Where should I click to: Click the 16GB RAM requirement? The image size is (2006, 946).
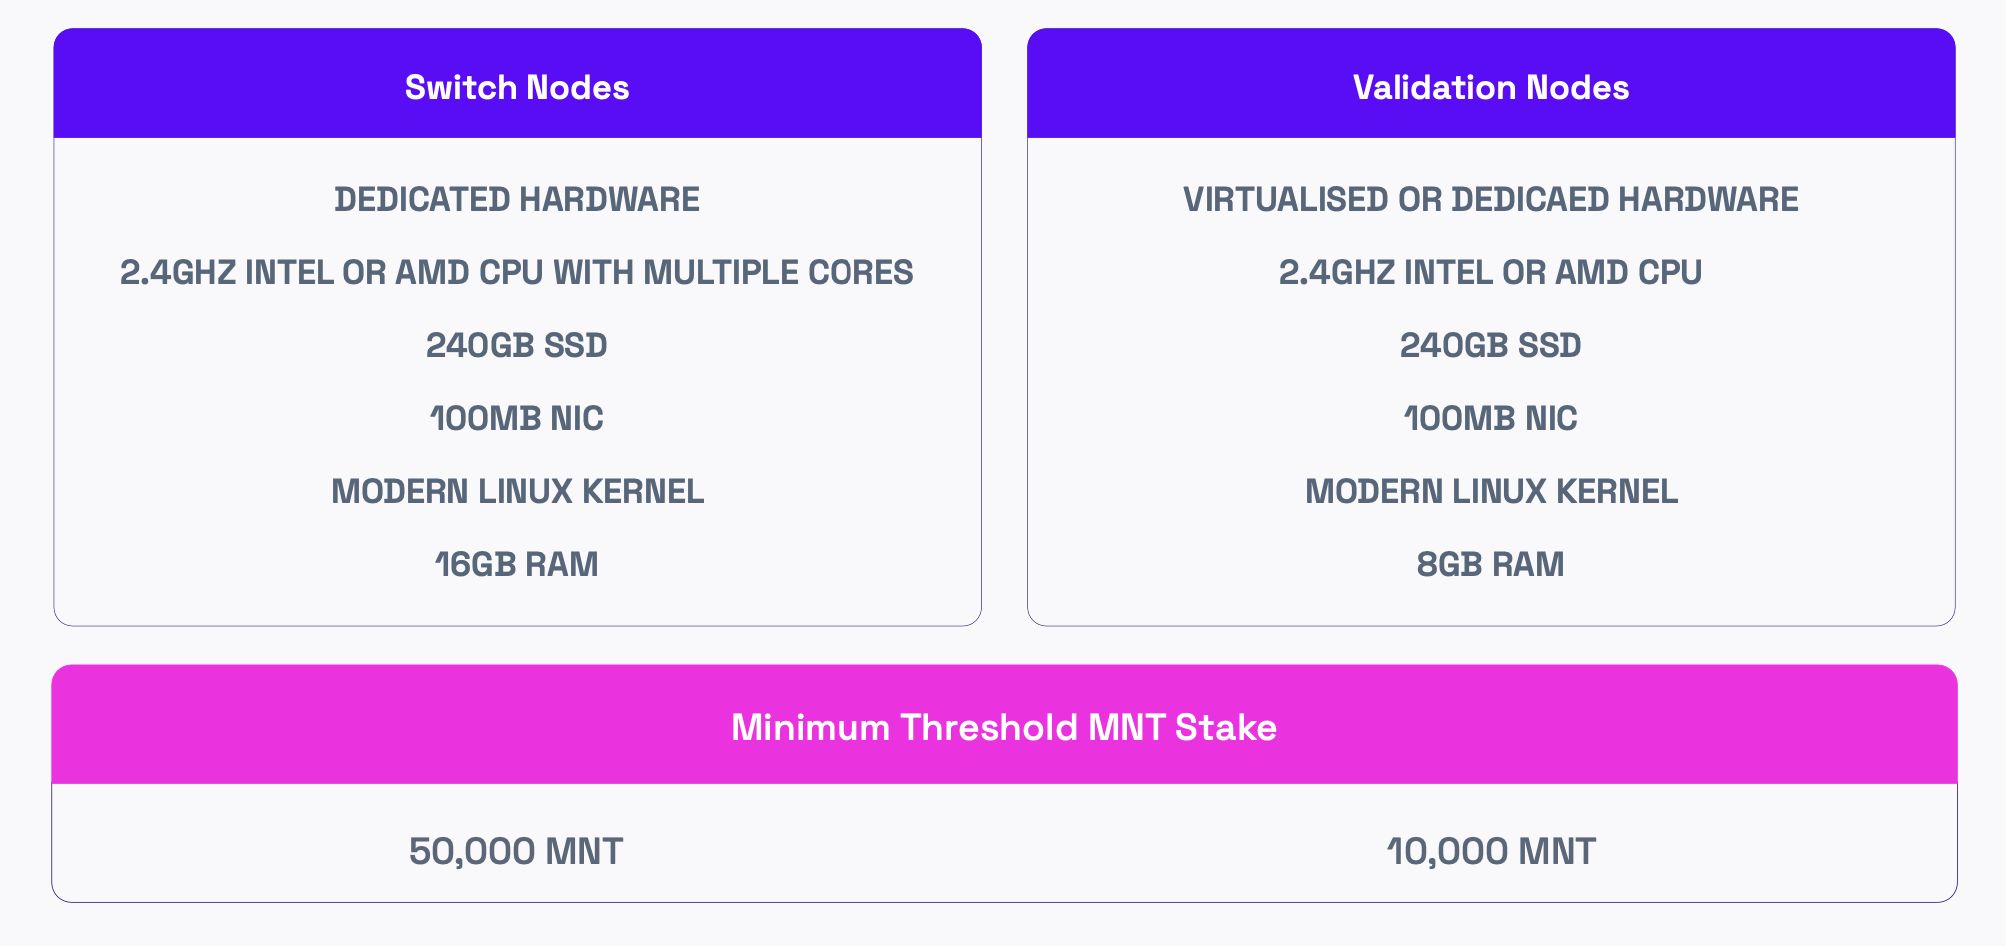[x=517, y=565]
